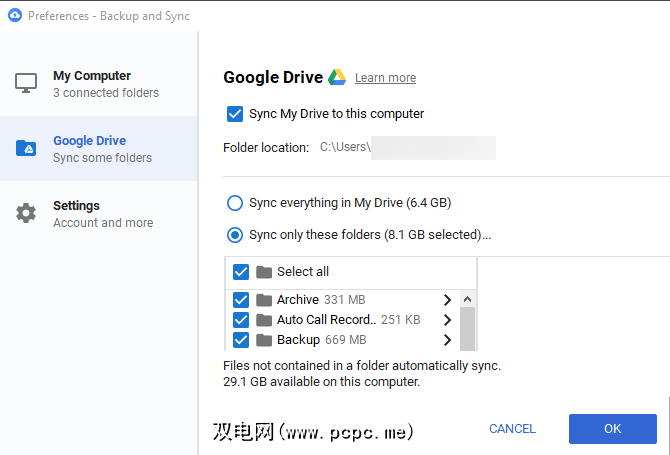Click the Google Drive triangle logo beside heading
This screenshot has height=455, width=670.
pos(337,77)
